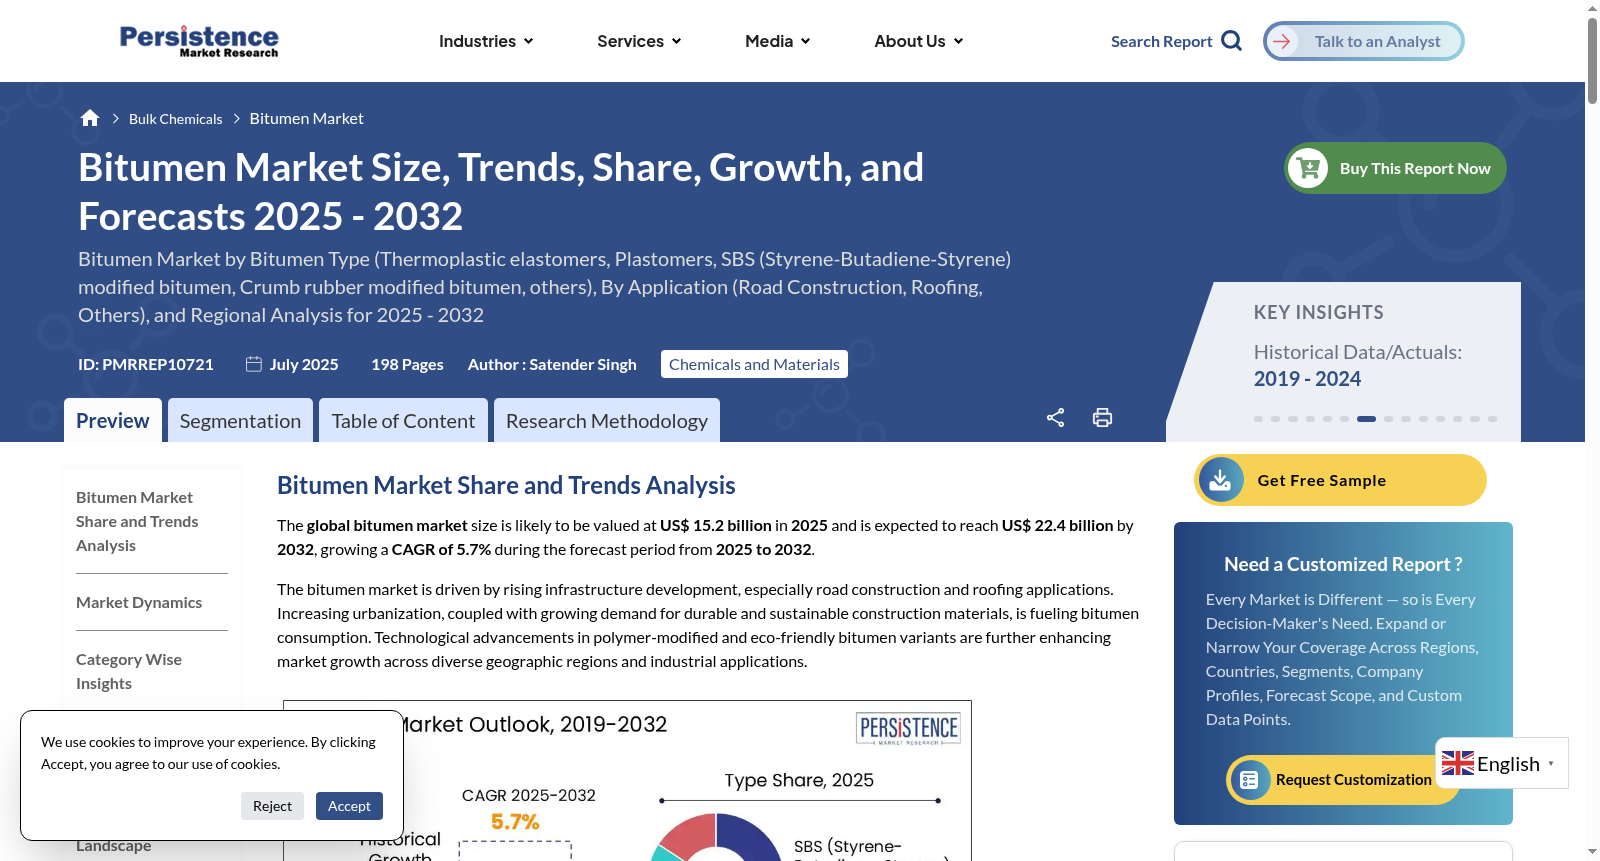This screenshot has height=861, width=1600.
Task: Click the Persistence Market Research logo
Action: (199, 41)
